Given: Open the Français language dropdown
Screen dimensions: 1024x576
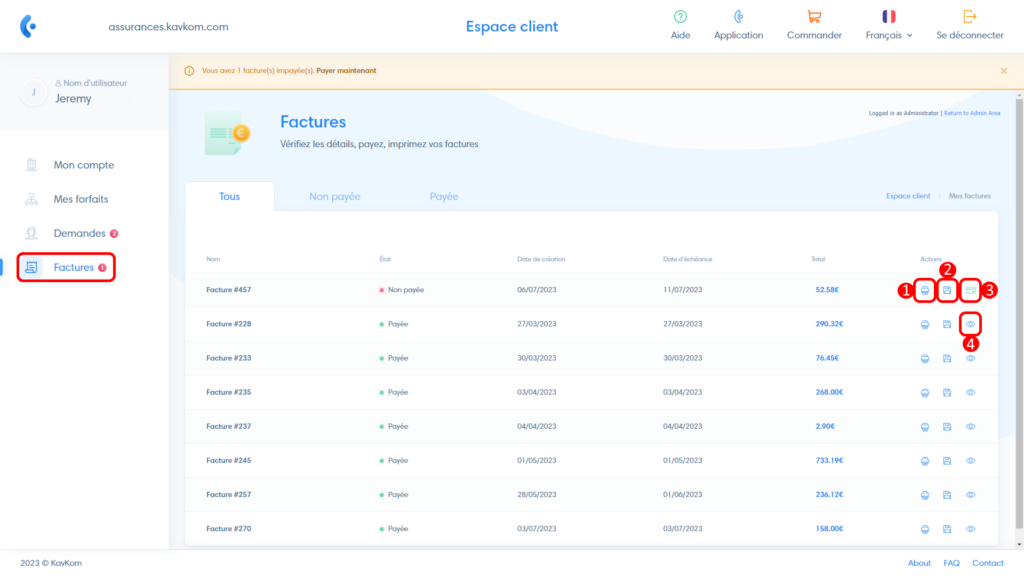Looking at the screenshot, I should (x=889, y=35).
